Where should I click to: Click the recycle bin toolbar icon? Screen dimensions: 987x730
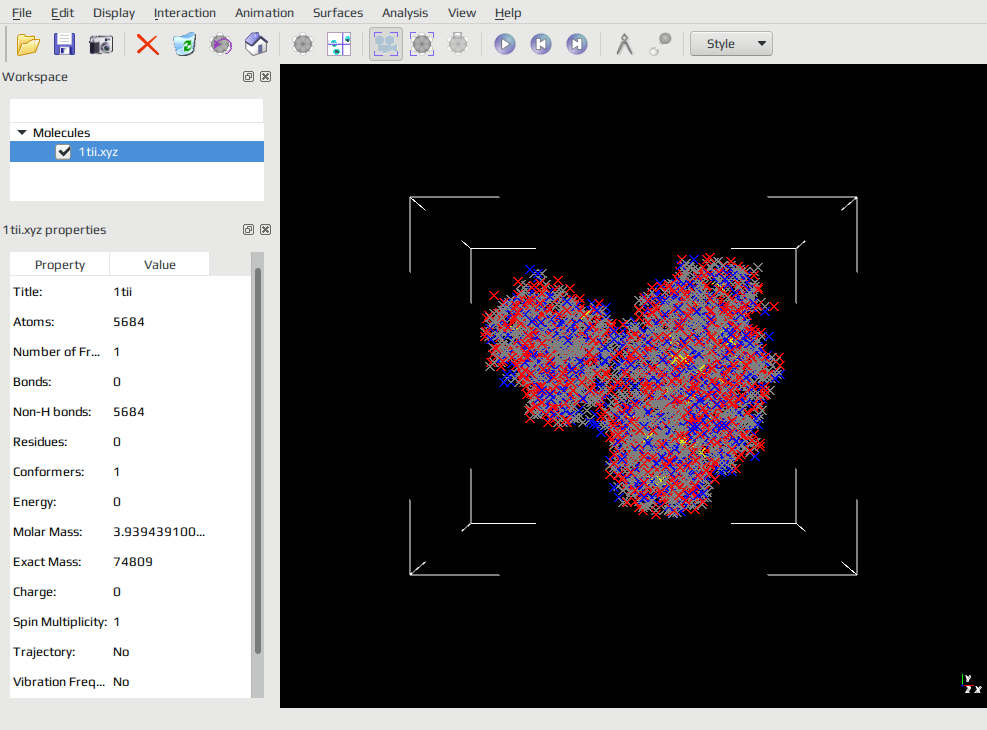pos(184,44)
